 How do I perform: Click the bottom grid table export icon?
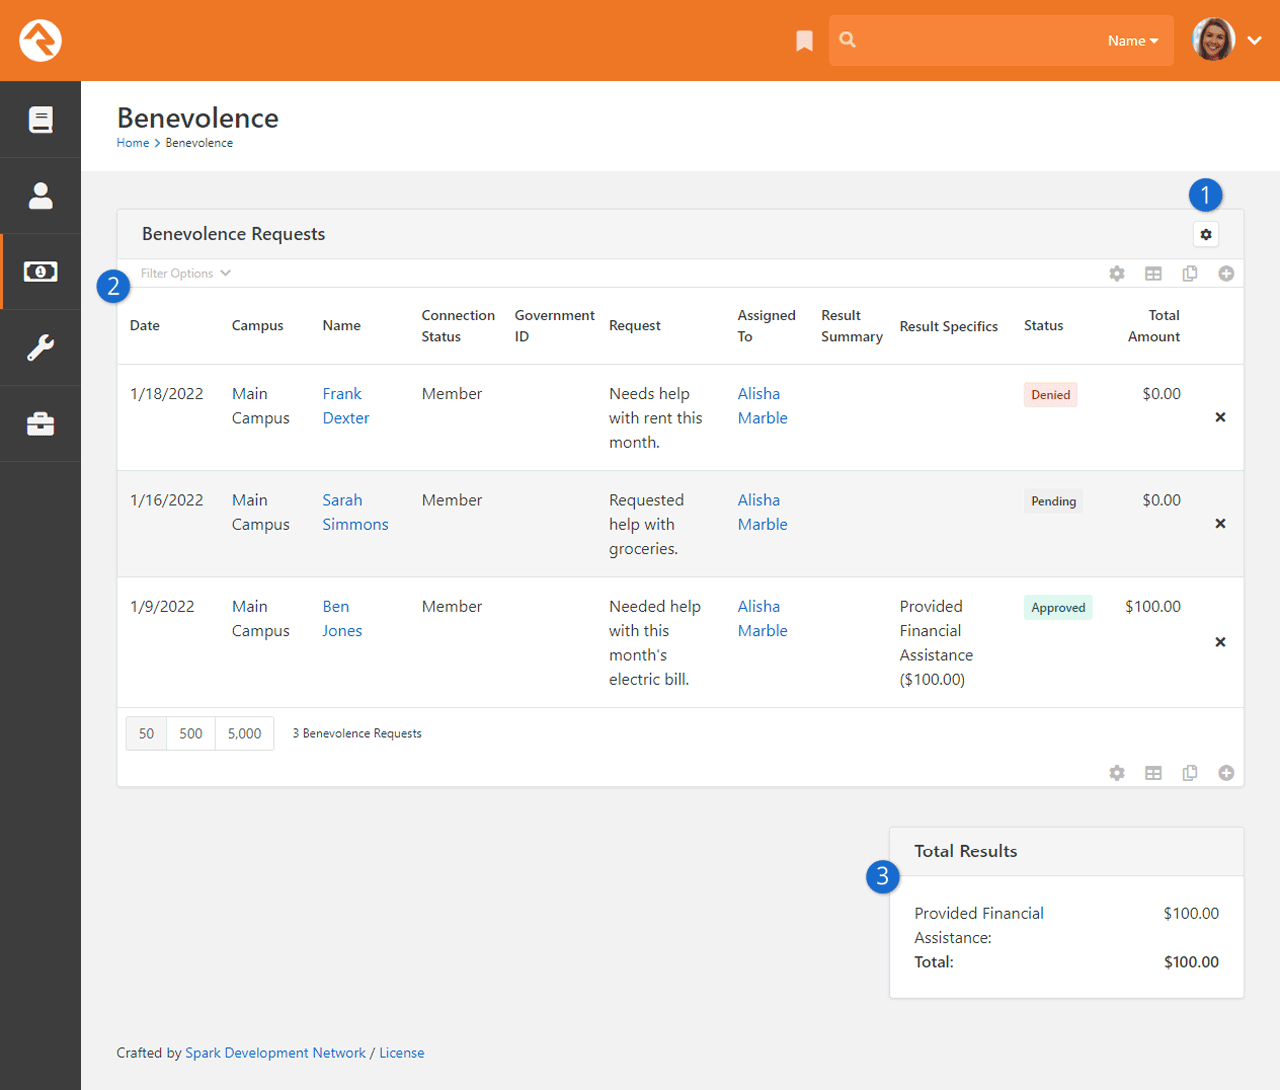[1153, 773]
